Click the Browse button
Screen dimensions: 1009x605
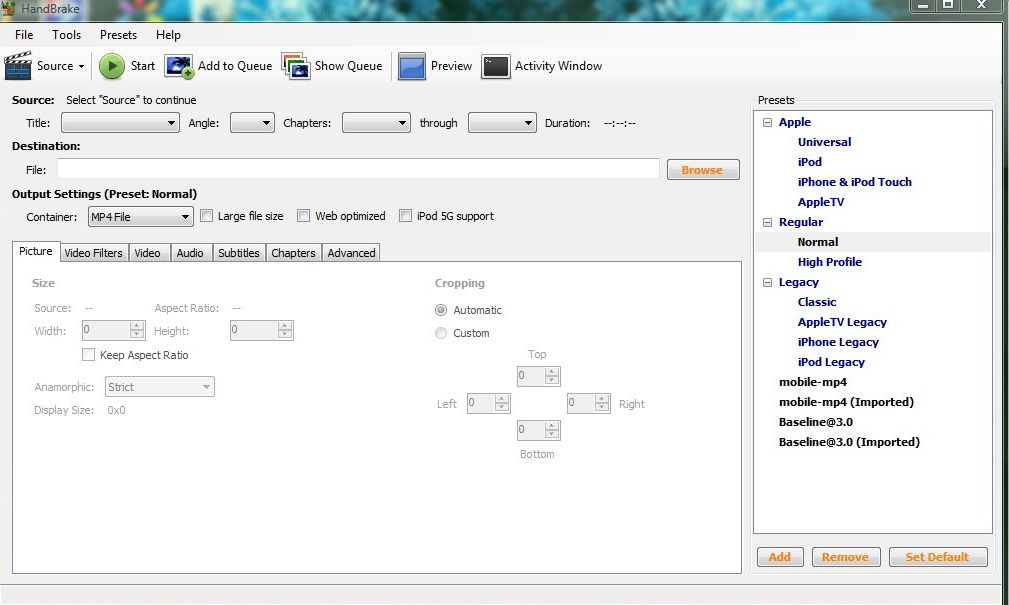click(x=702, y=170)
